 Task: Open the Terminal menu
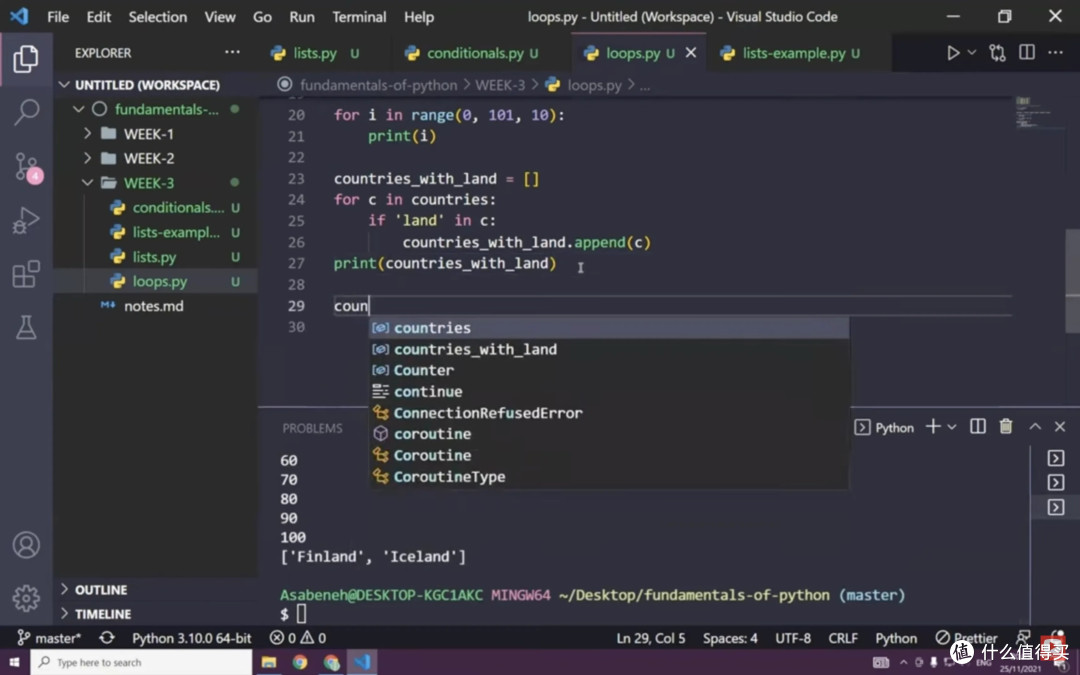[359, 17]
